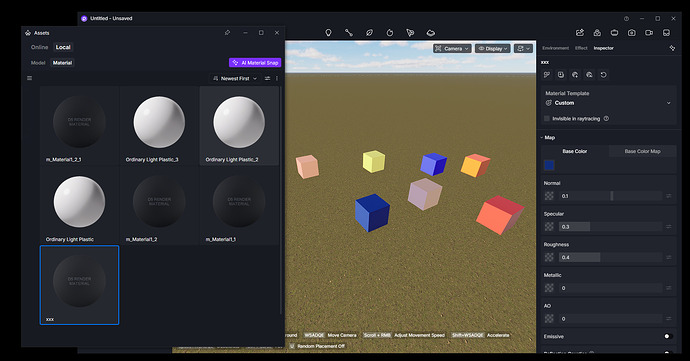Open the hamburger list menu in Assets
Image resolution: width=690 pixels, height=361 pixels.
29,78
